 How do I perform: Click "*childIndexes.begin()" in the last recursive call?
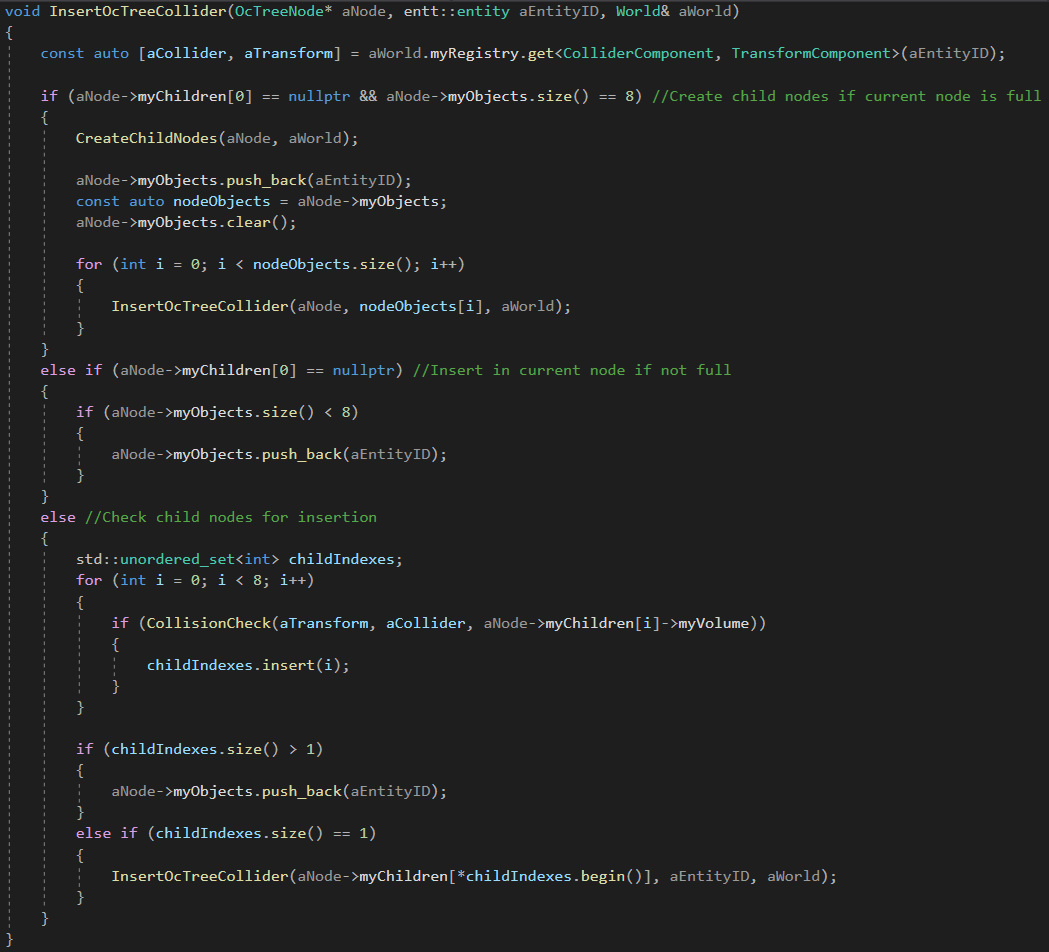click(549, 876)
